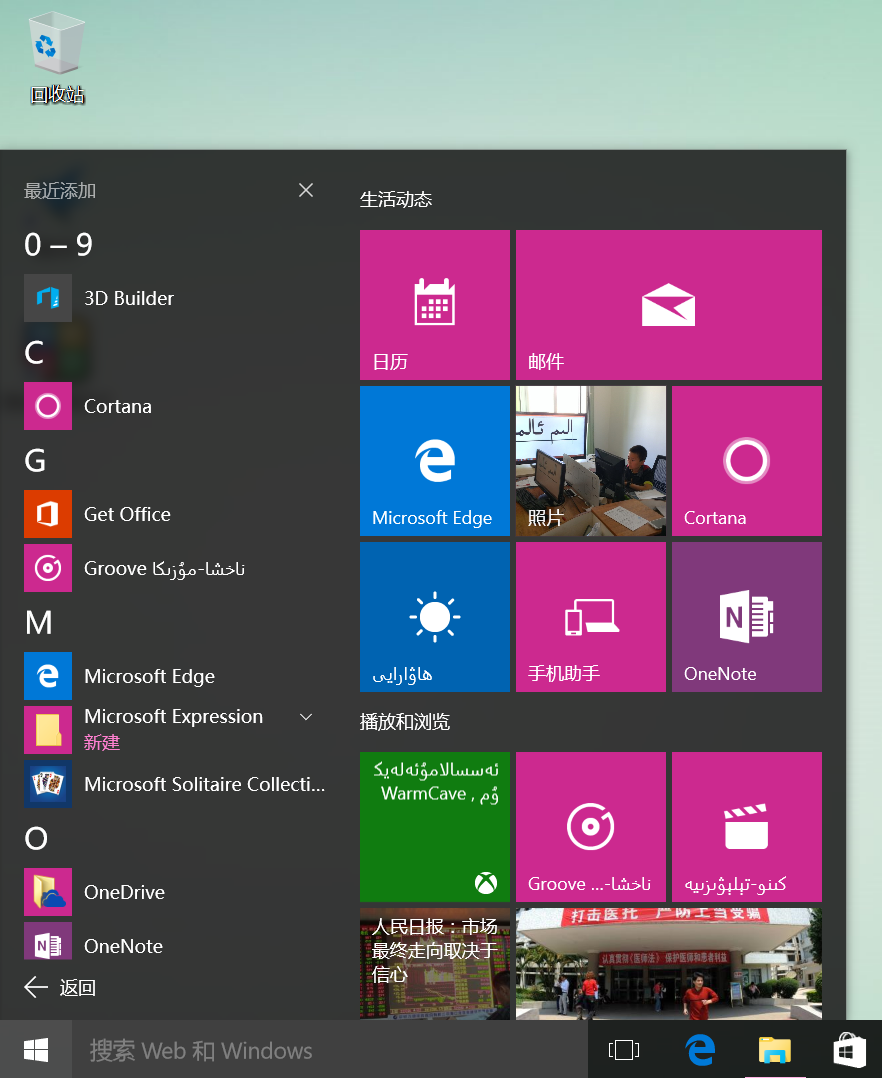882x1078 pixels.
Task: Open the Phone Companion (手机助手) tile
Action: coord(591,617)
